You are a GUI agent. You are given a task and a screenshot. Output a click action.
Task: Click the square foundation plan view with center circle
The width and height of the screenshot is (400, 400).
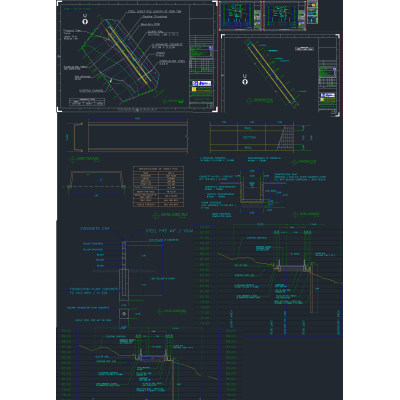click(x=124, y=314)
